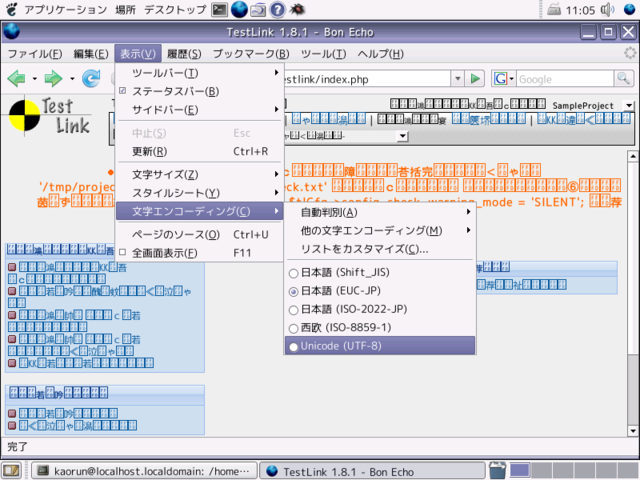
Task: Open リストをカスタマイズ(C)... dialog
Action: pos(380,249)
